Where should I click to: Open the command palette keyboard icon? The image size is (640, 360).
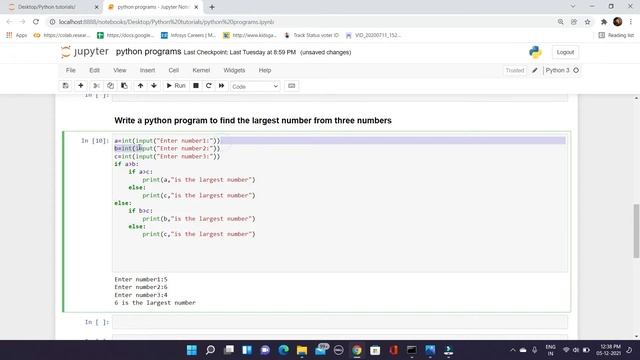tap(291, 86)
